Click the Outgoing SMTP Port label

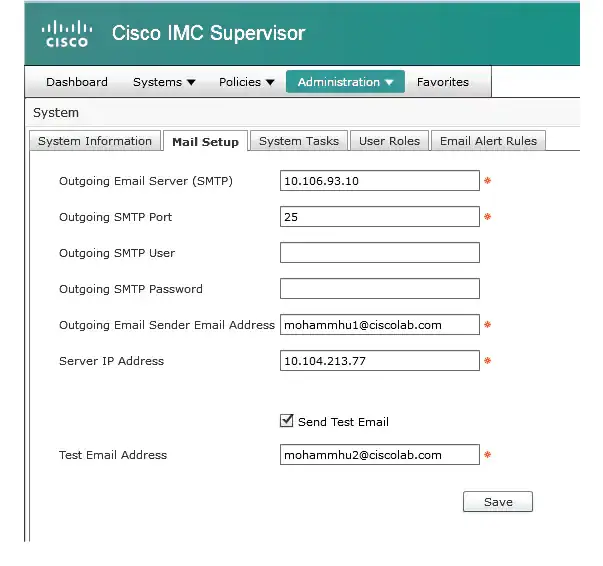115,217
